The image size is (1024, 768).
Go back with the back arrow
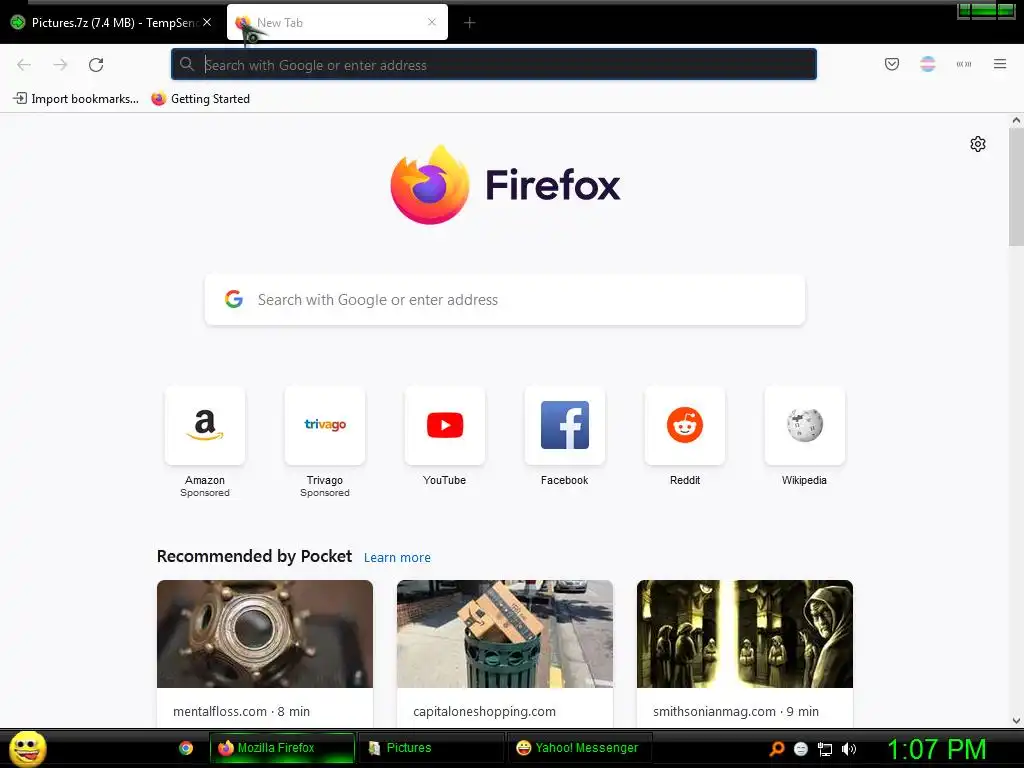click(24, 65)
